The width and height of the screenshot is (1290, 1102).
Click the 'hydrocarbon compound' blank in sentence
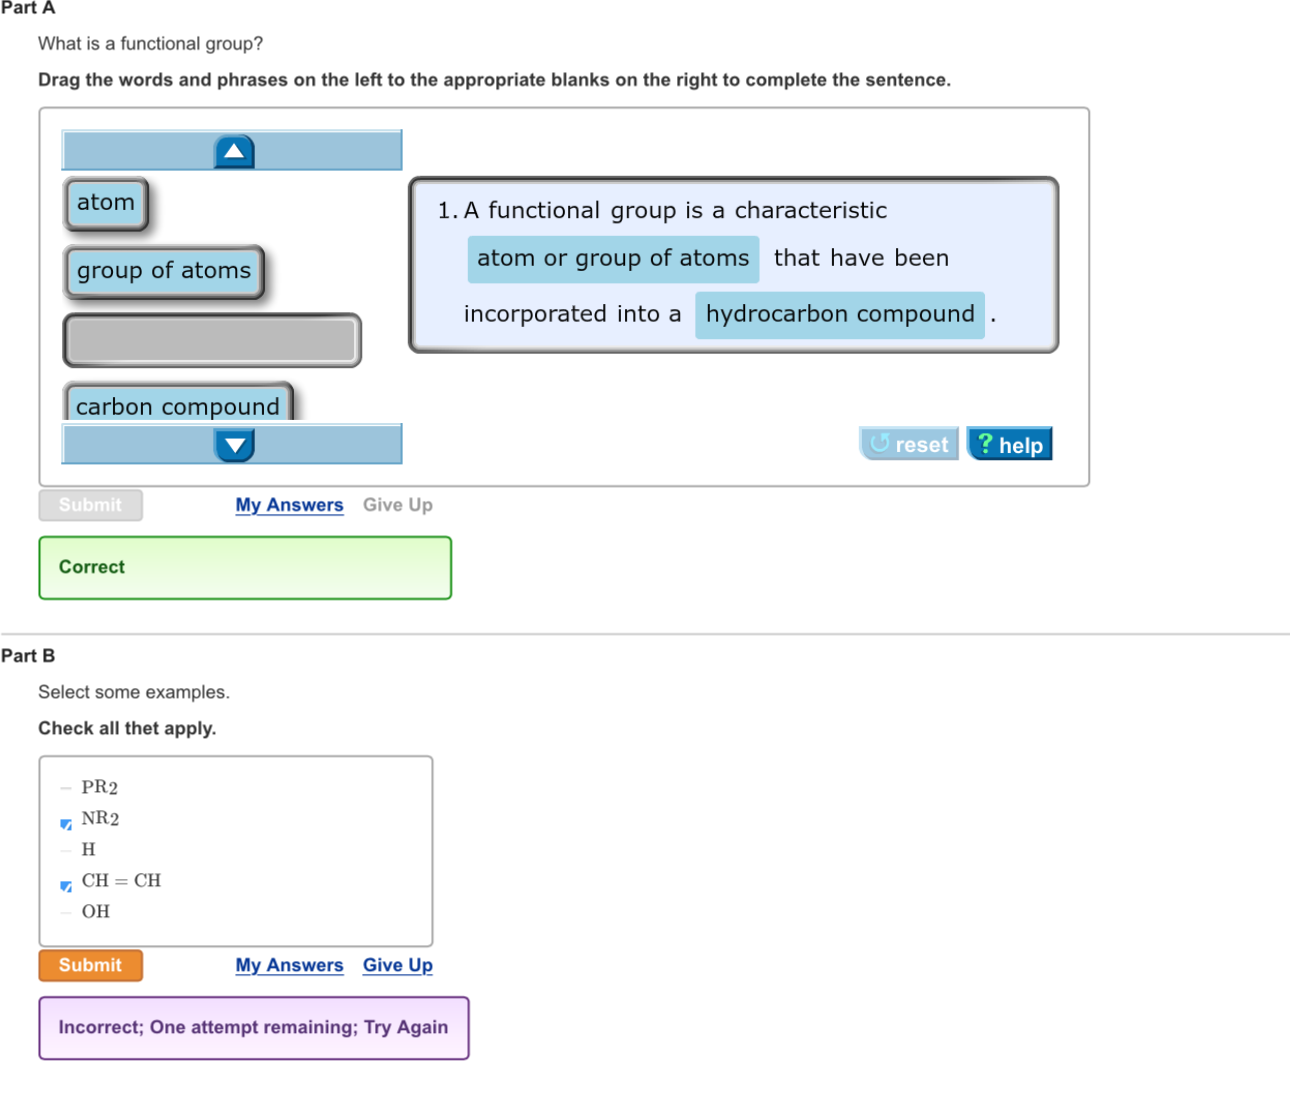coord(839,314)
